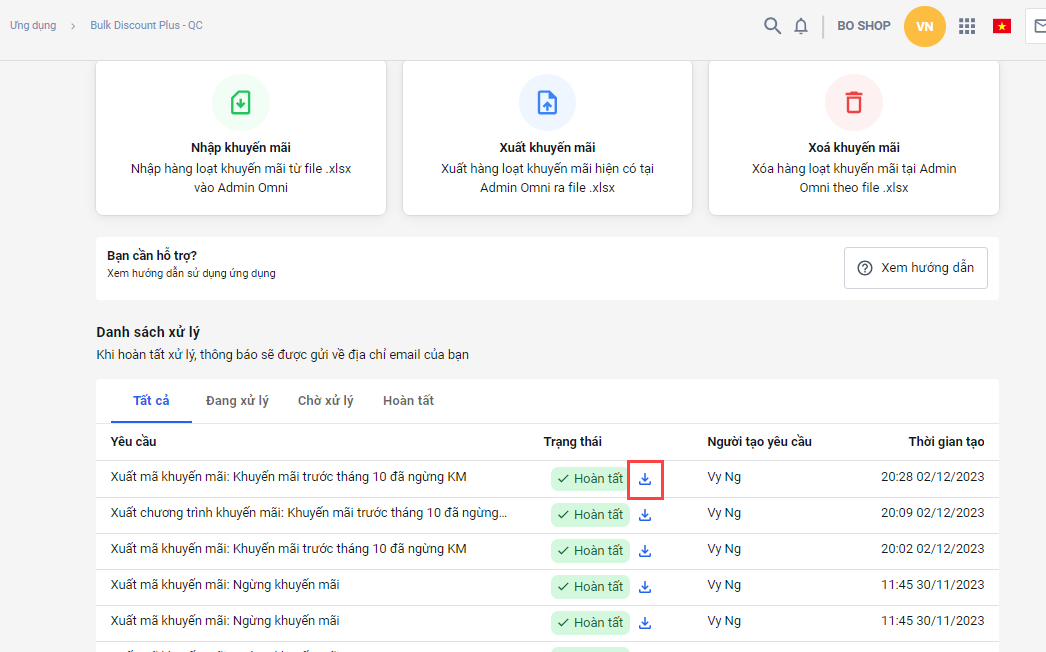Download the 20:09 02/12/2023 export file
This screenshot has height=652, width=1046.
(645, 515)
